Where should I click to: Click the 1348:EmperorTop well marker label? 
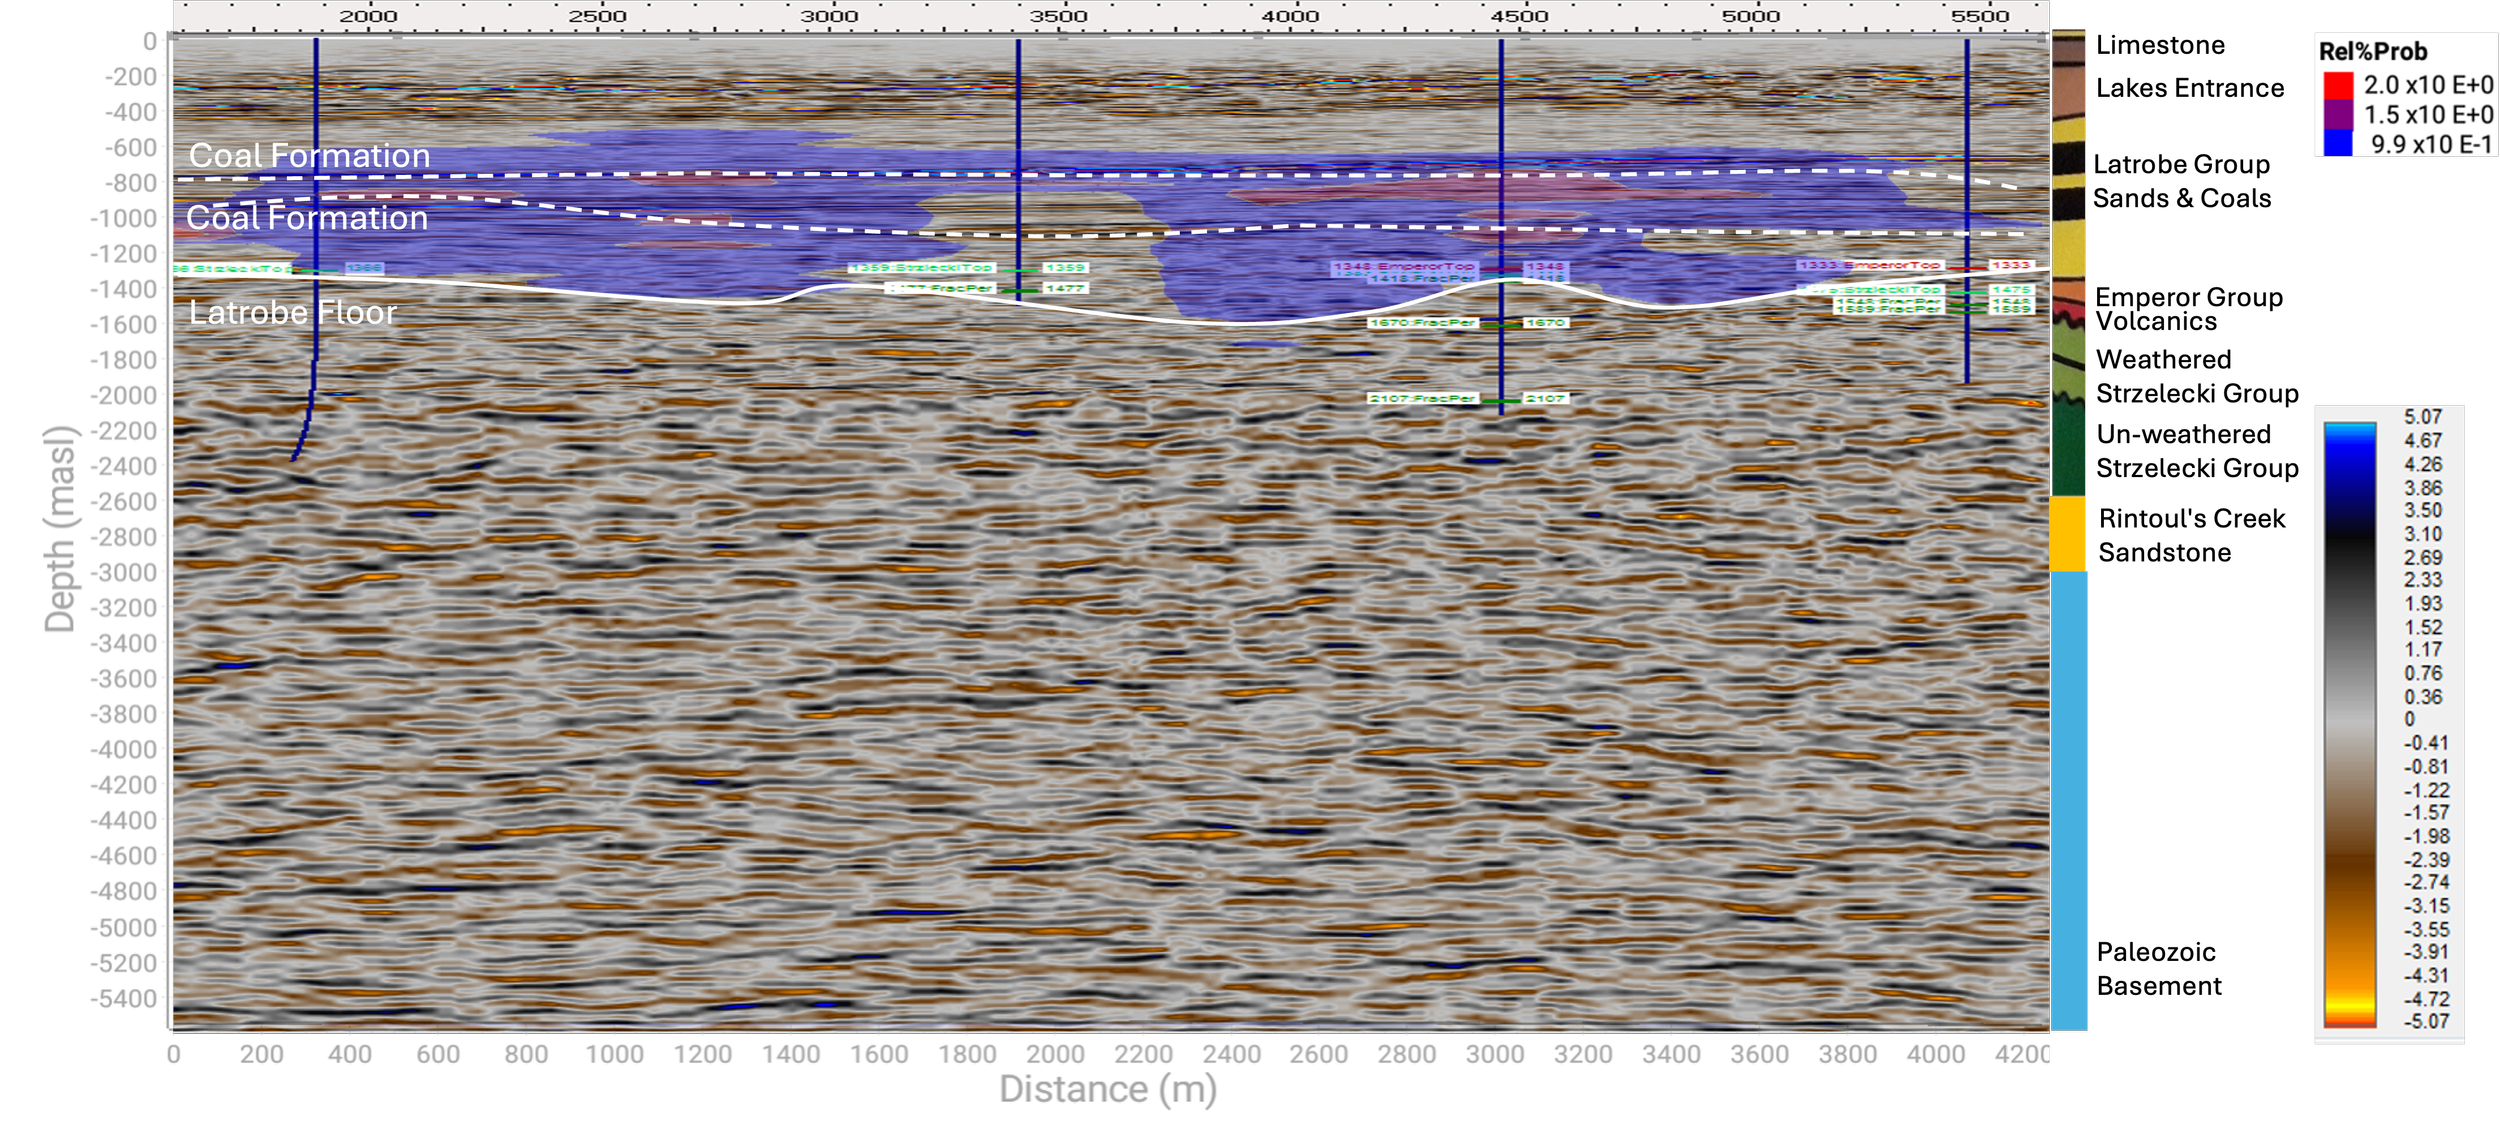1404,267
